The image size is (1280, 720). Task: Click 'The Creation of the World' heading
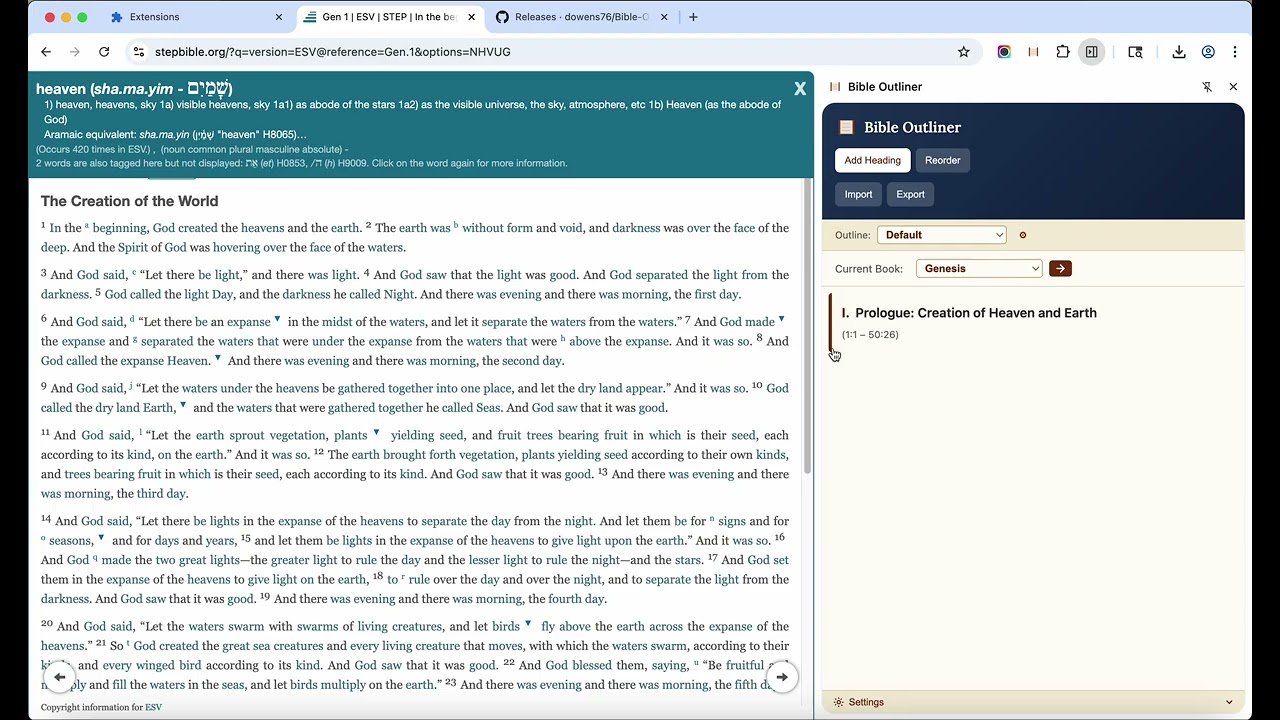129,201
